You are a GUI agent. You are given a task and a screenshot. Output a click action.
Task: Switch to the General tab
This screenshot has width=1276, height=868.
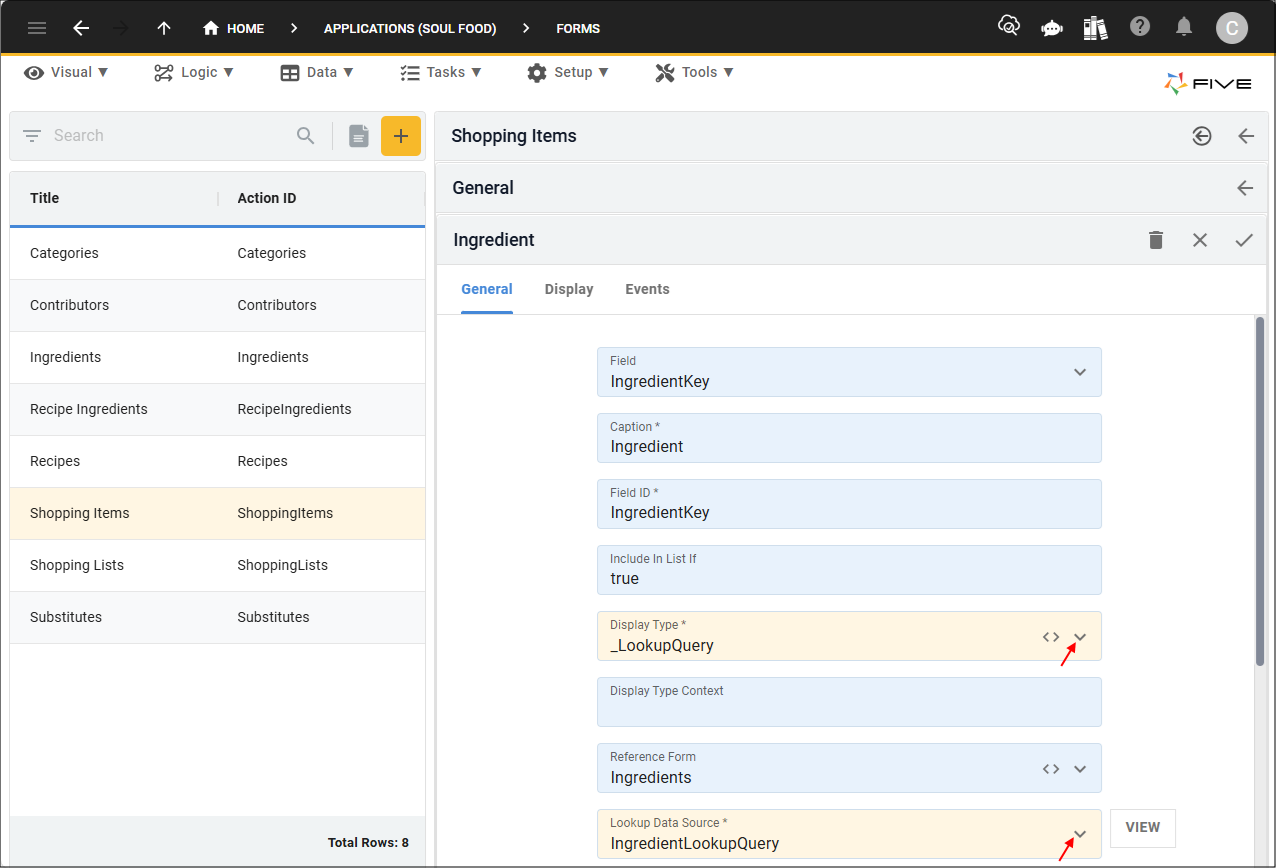[x=487, y=289]
